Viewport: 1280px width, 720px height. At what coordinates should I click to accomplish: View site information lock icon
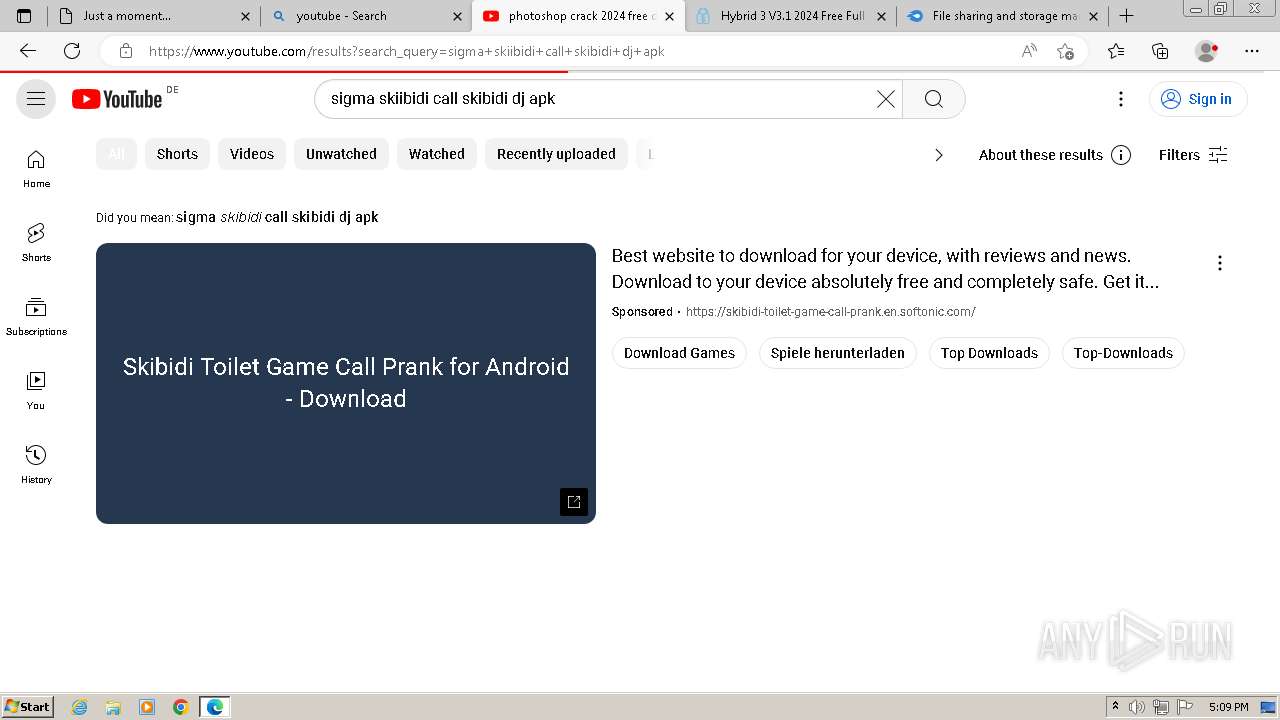126,51
